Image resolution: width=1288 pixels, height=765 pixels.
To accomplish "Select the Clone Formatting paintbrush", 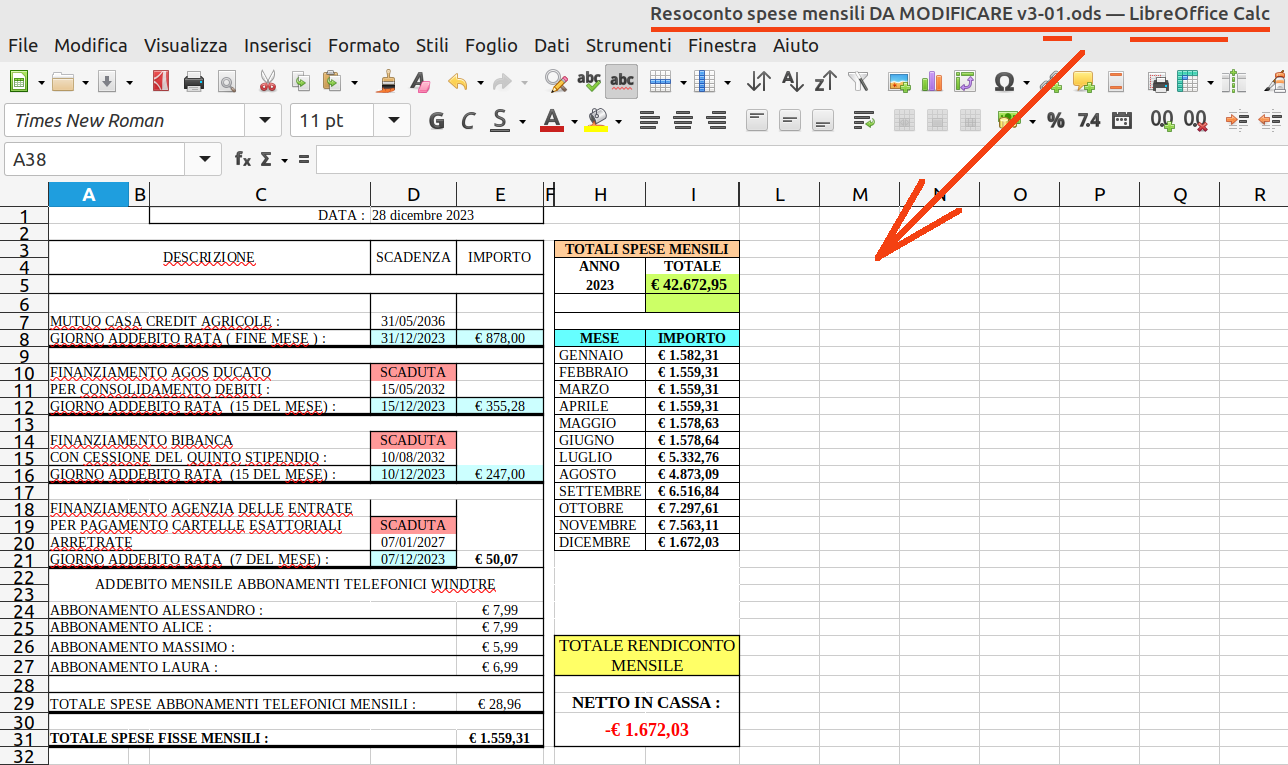I will tap(388, 82).
